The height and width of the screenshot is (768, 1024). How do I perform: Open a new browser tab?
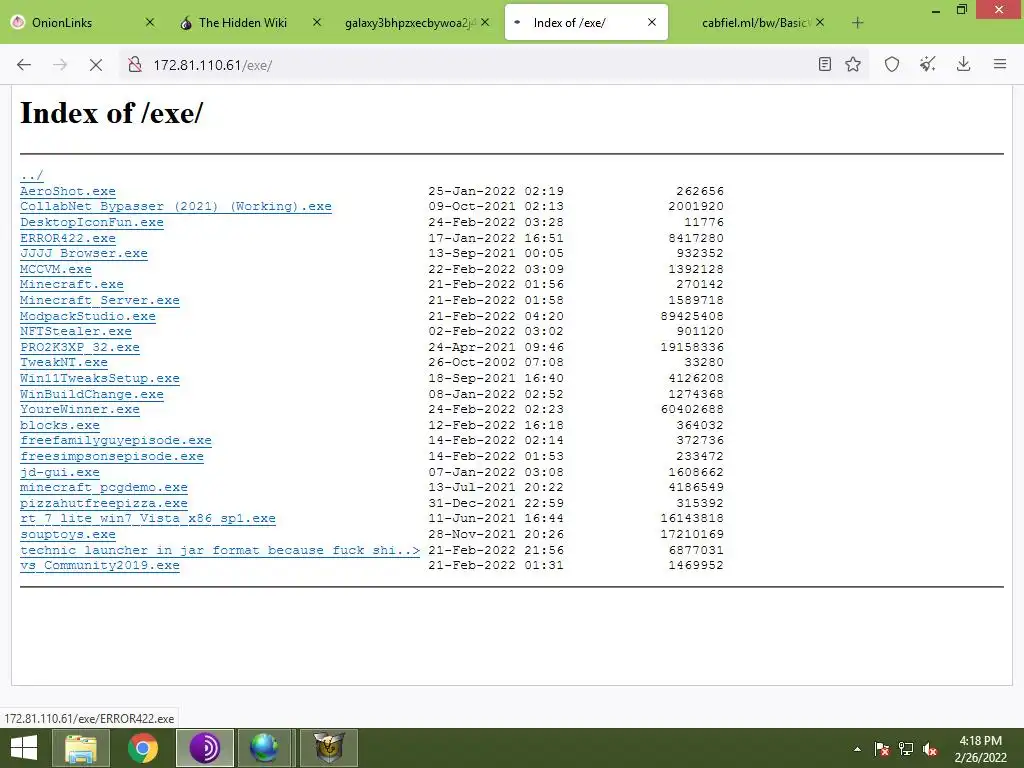click(x=857, y=23)
